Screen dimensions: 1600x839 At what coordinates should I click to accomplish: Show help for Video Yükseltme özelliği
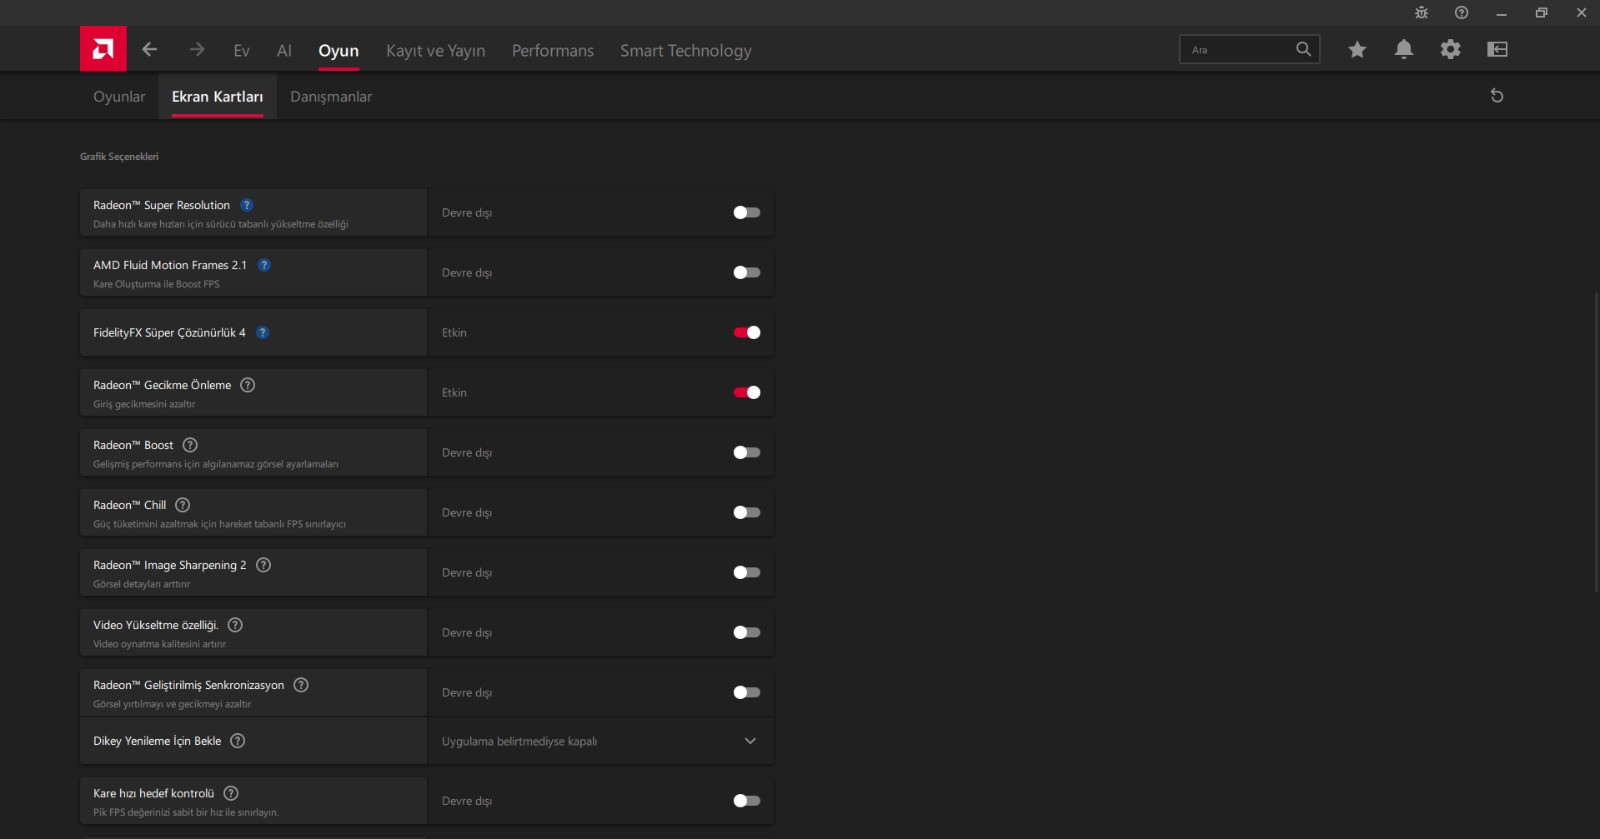[235, 625]
